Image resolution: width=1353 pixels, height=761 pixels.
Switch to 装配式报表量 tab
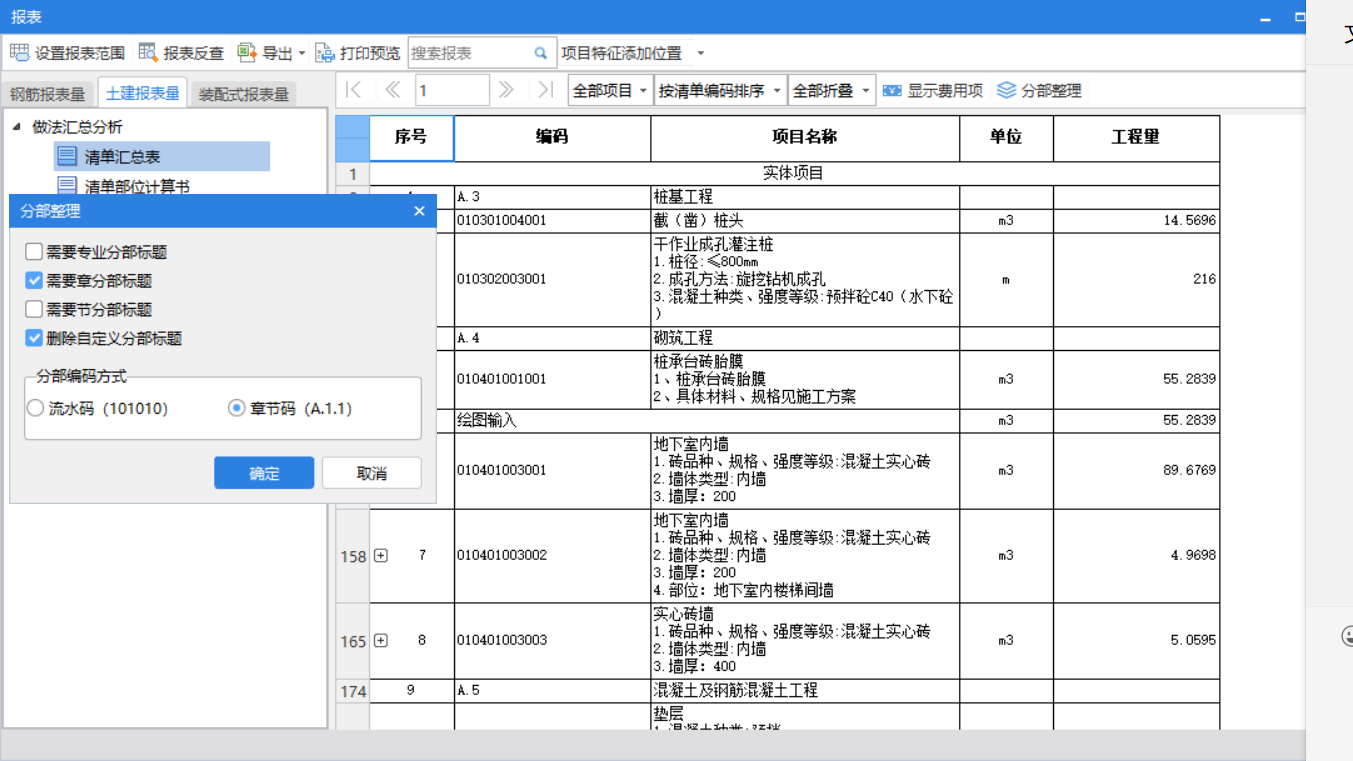tap(243, 94)
